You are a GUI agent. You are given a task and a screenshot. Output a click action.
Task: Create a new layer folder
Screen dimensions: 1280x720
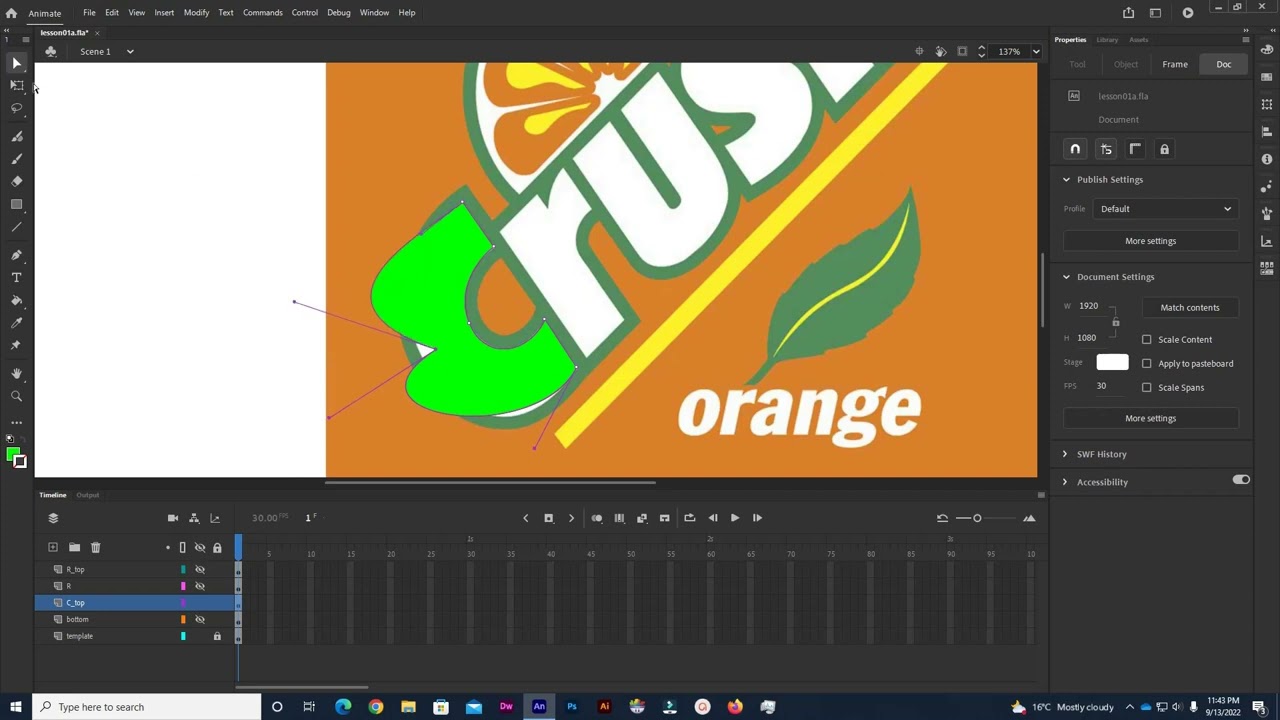[74, 547]
